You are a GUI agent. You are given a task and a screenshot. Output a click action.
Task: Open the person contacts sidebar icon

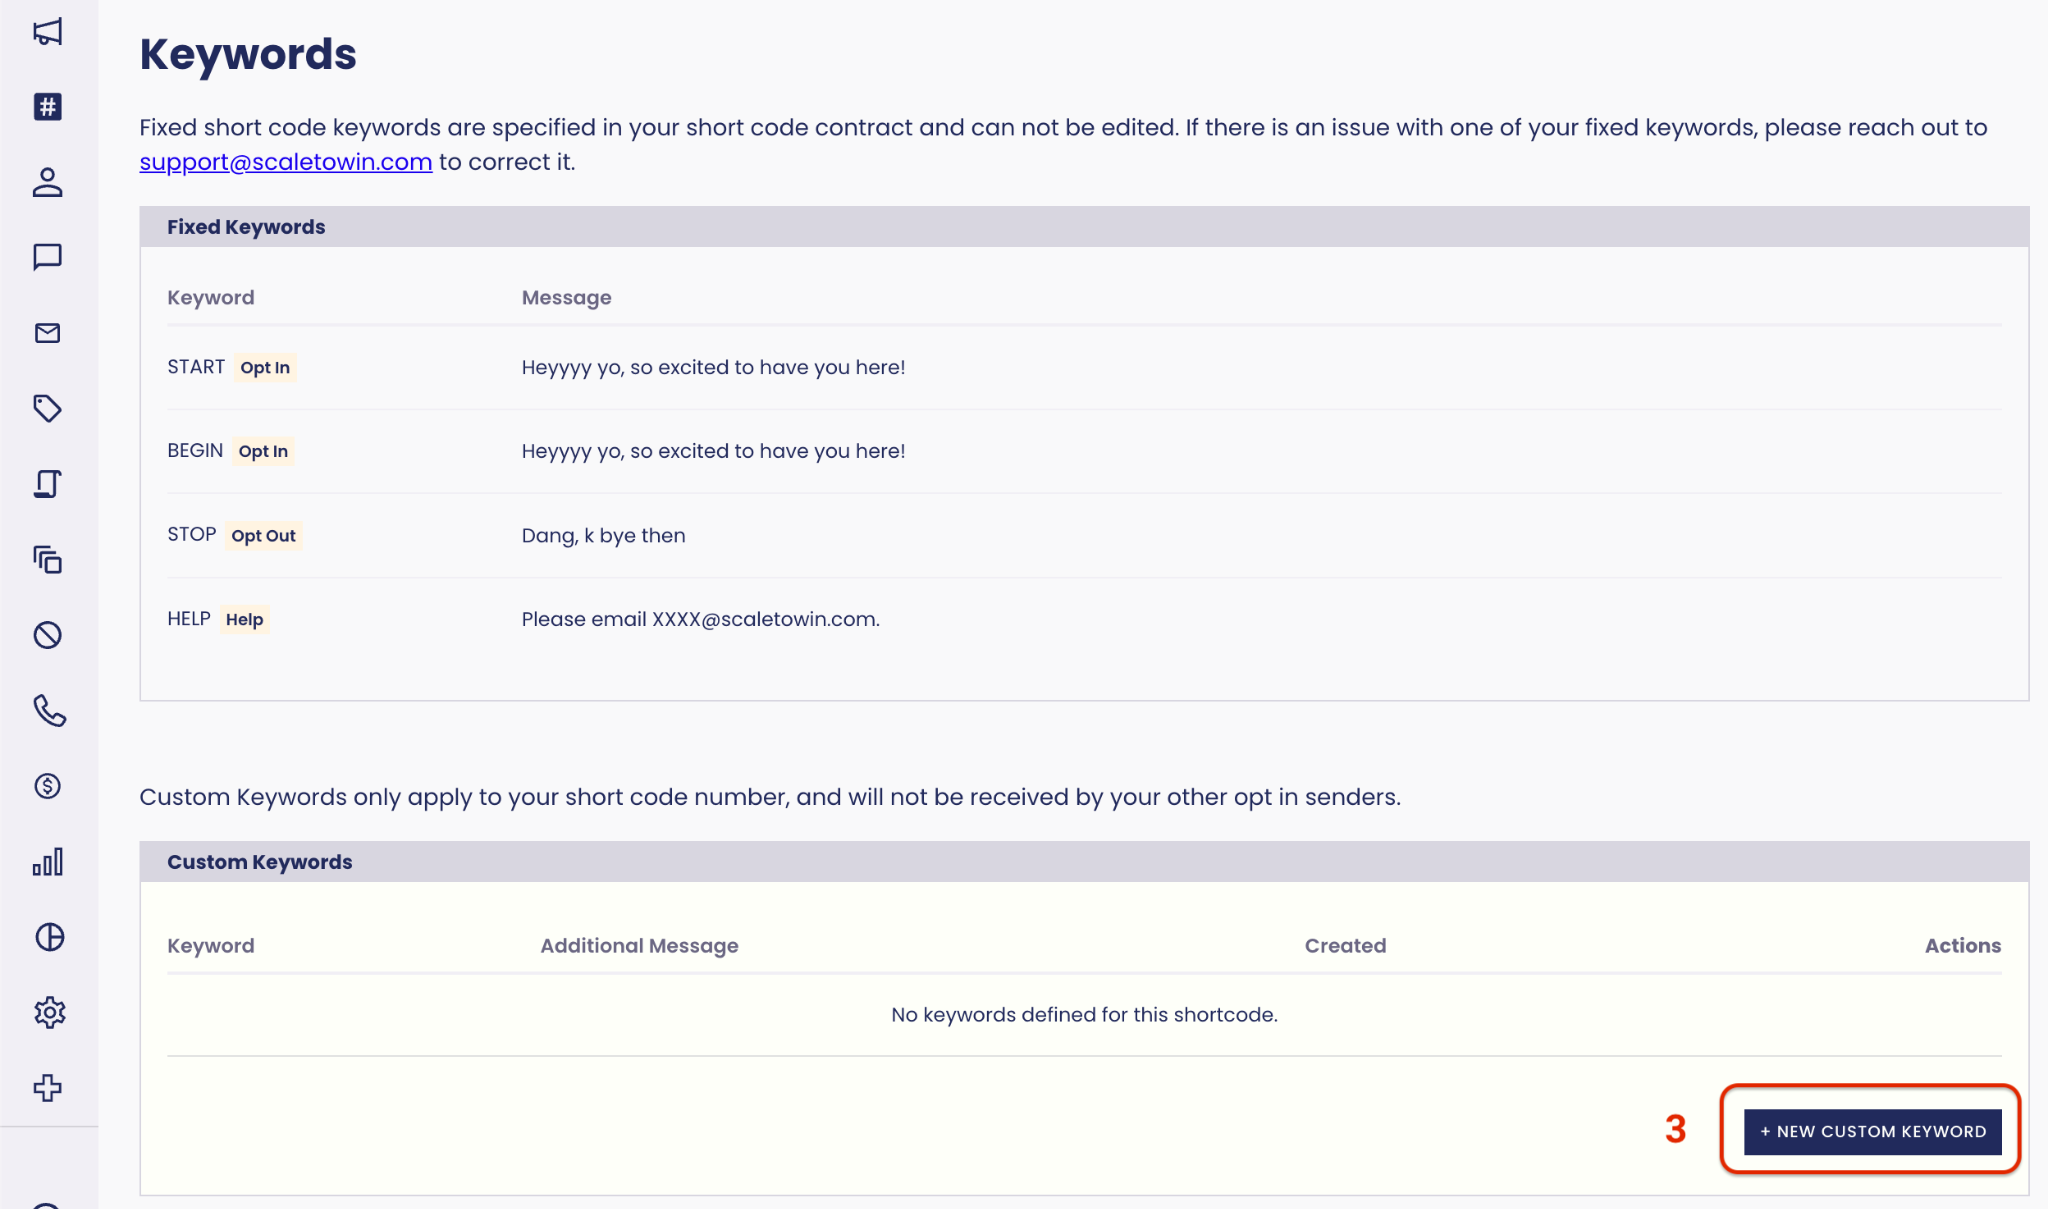48,182
